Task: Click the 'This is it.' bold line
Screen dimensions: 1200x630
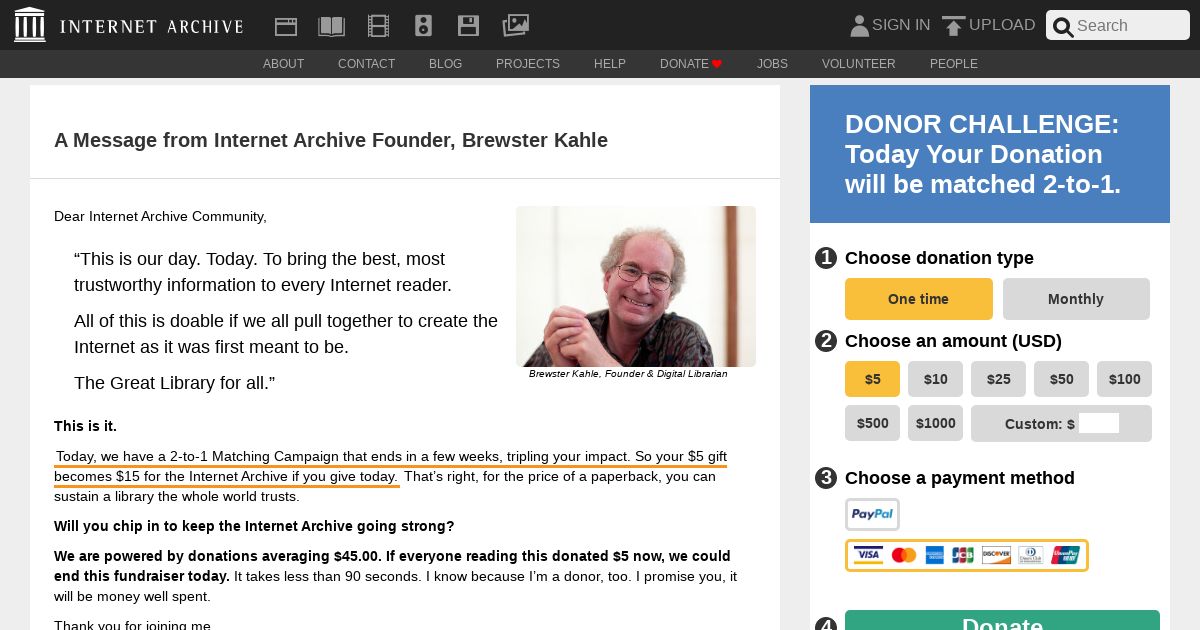Action: (x=85, y=426)
